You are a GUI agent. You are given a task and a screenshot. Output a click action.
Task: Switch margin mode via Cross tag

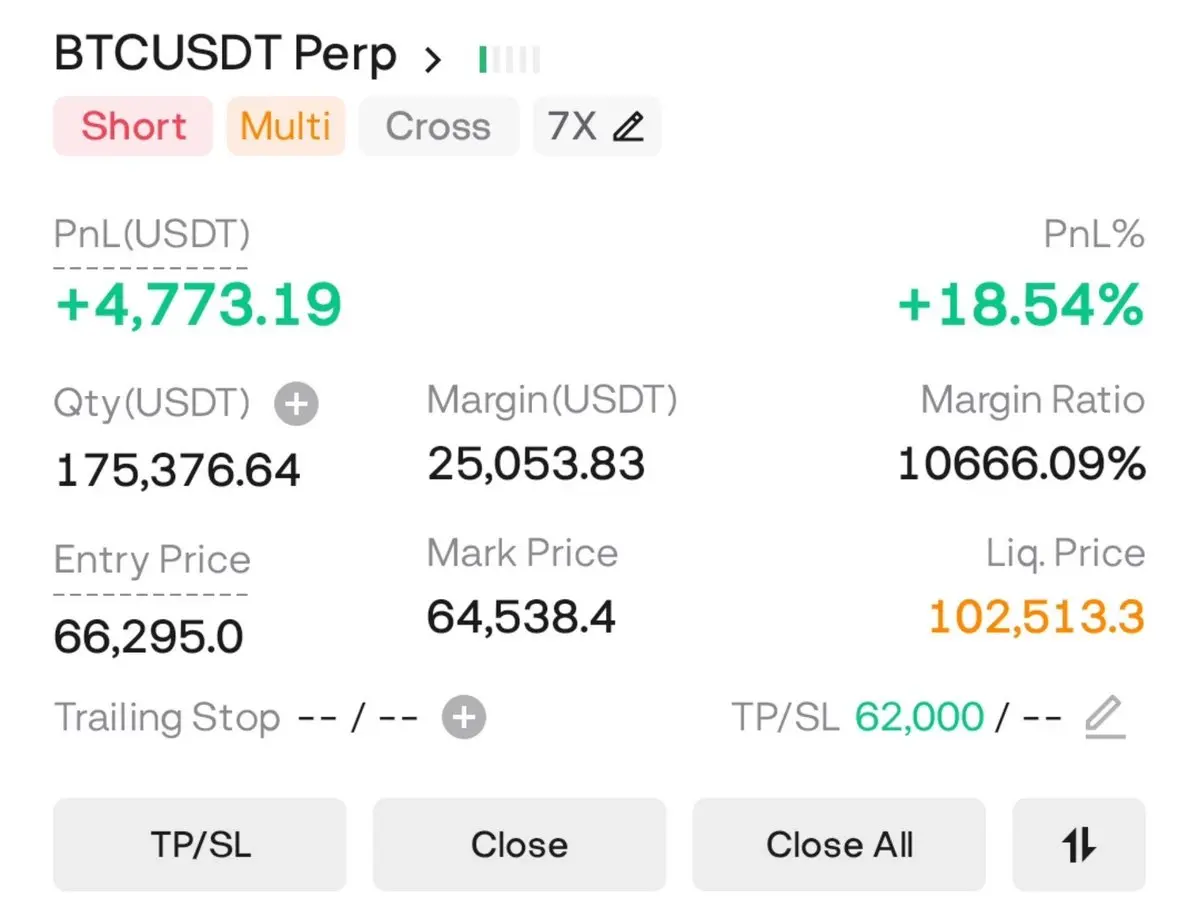pyautogui.click(x=438, y=126)
